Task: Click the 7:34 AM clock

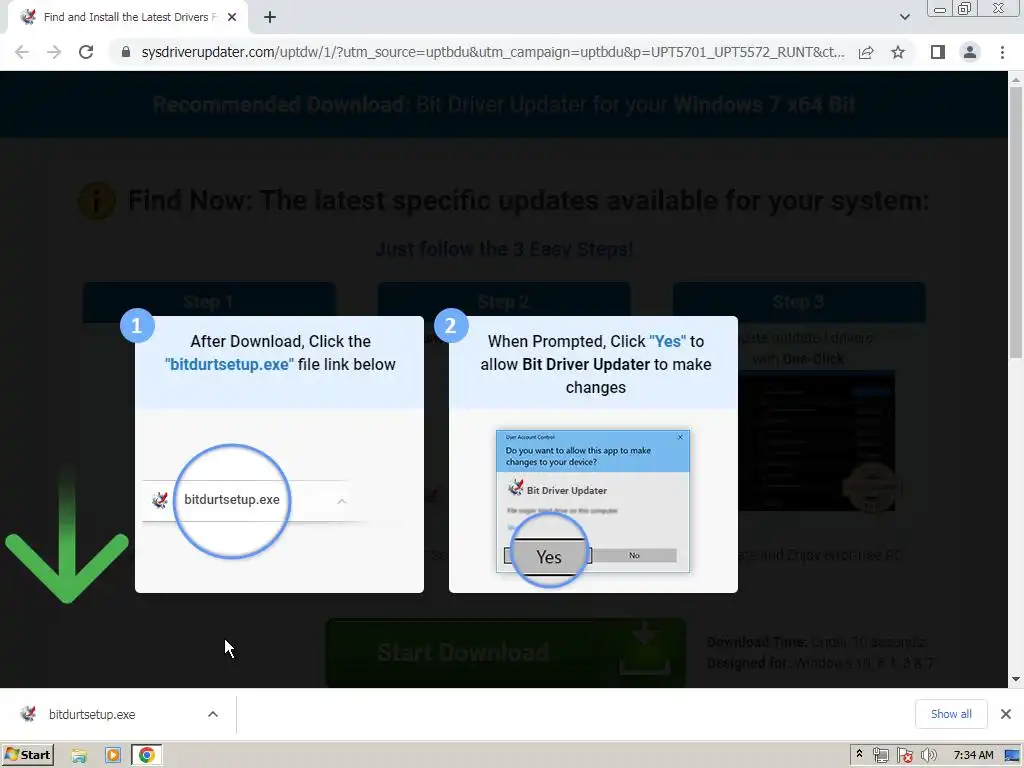Action: [973, 755]
